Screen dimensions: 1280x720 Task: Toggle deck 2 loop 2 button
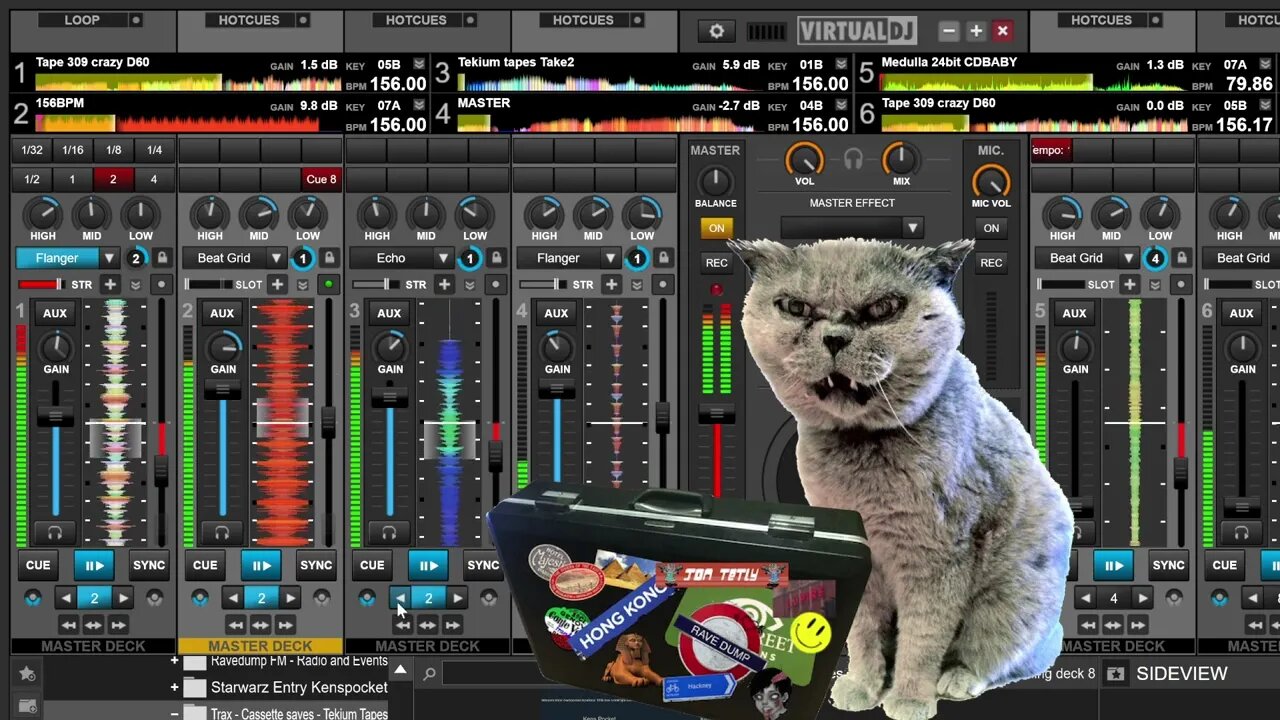tap(261, 598)
